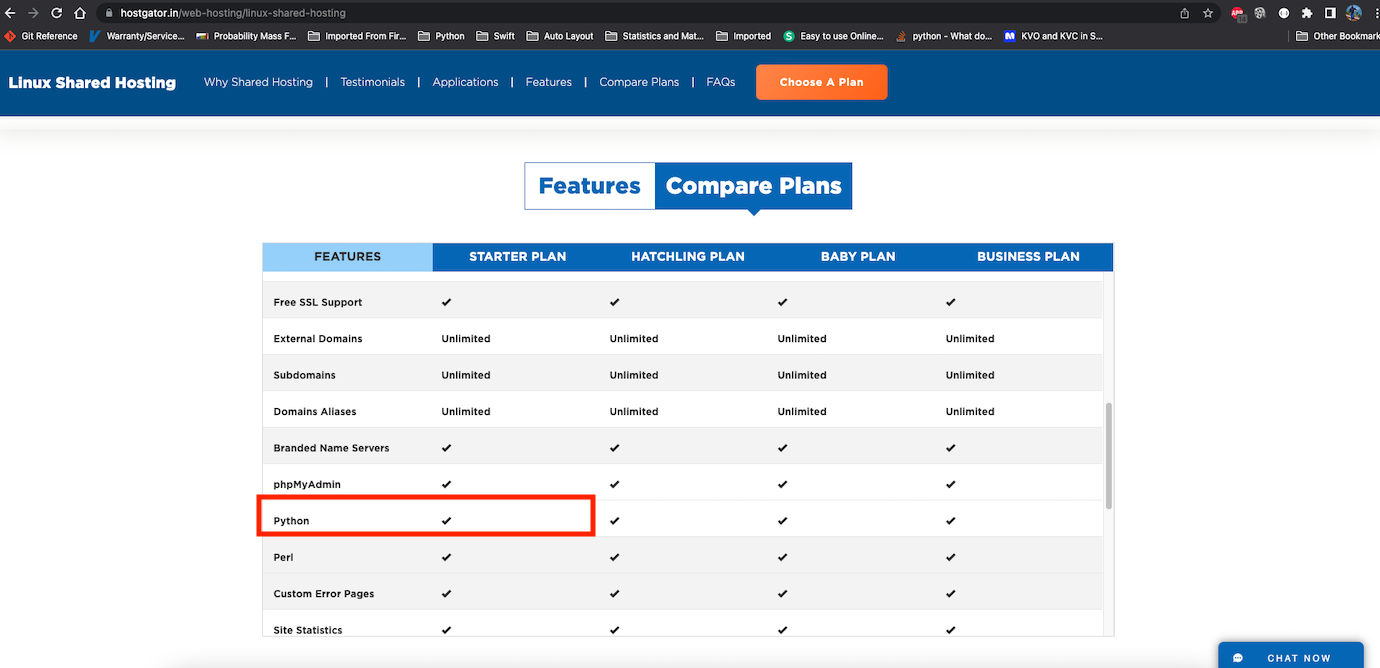Screen dimensions: 1380x668
Task: Go to the FAQs nav link
Action: [720, 82]
